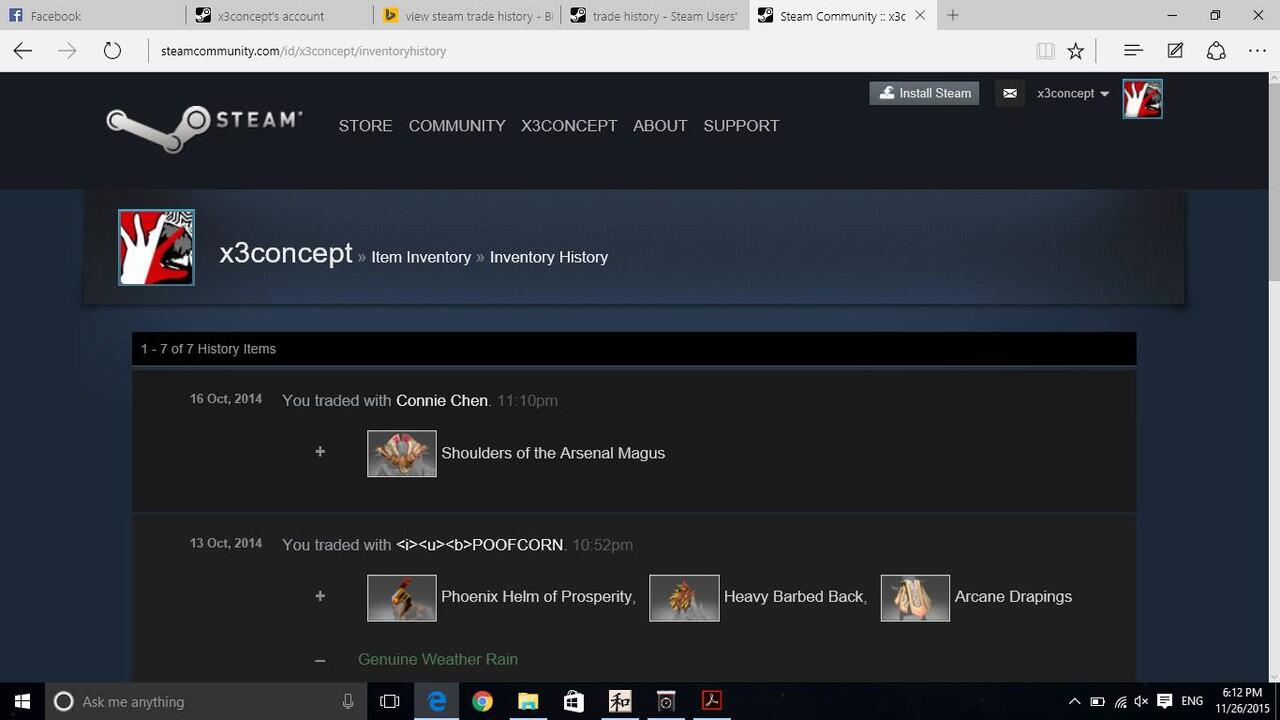The image size is (1280, 720).
Task: Open Task View in taskbar
Action: coord(390,701)
